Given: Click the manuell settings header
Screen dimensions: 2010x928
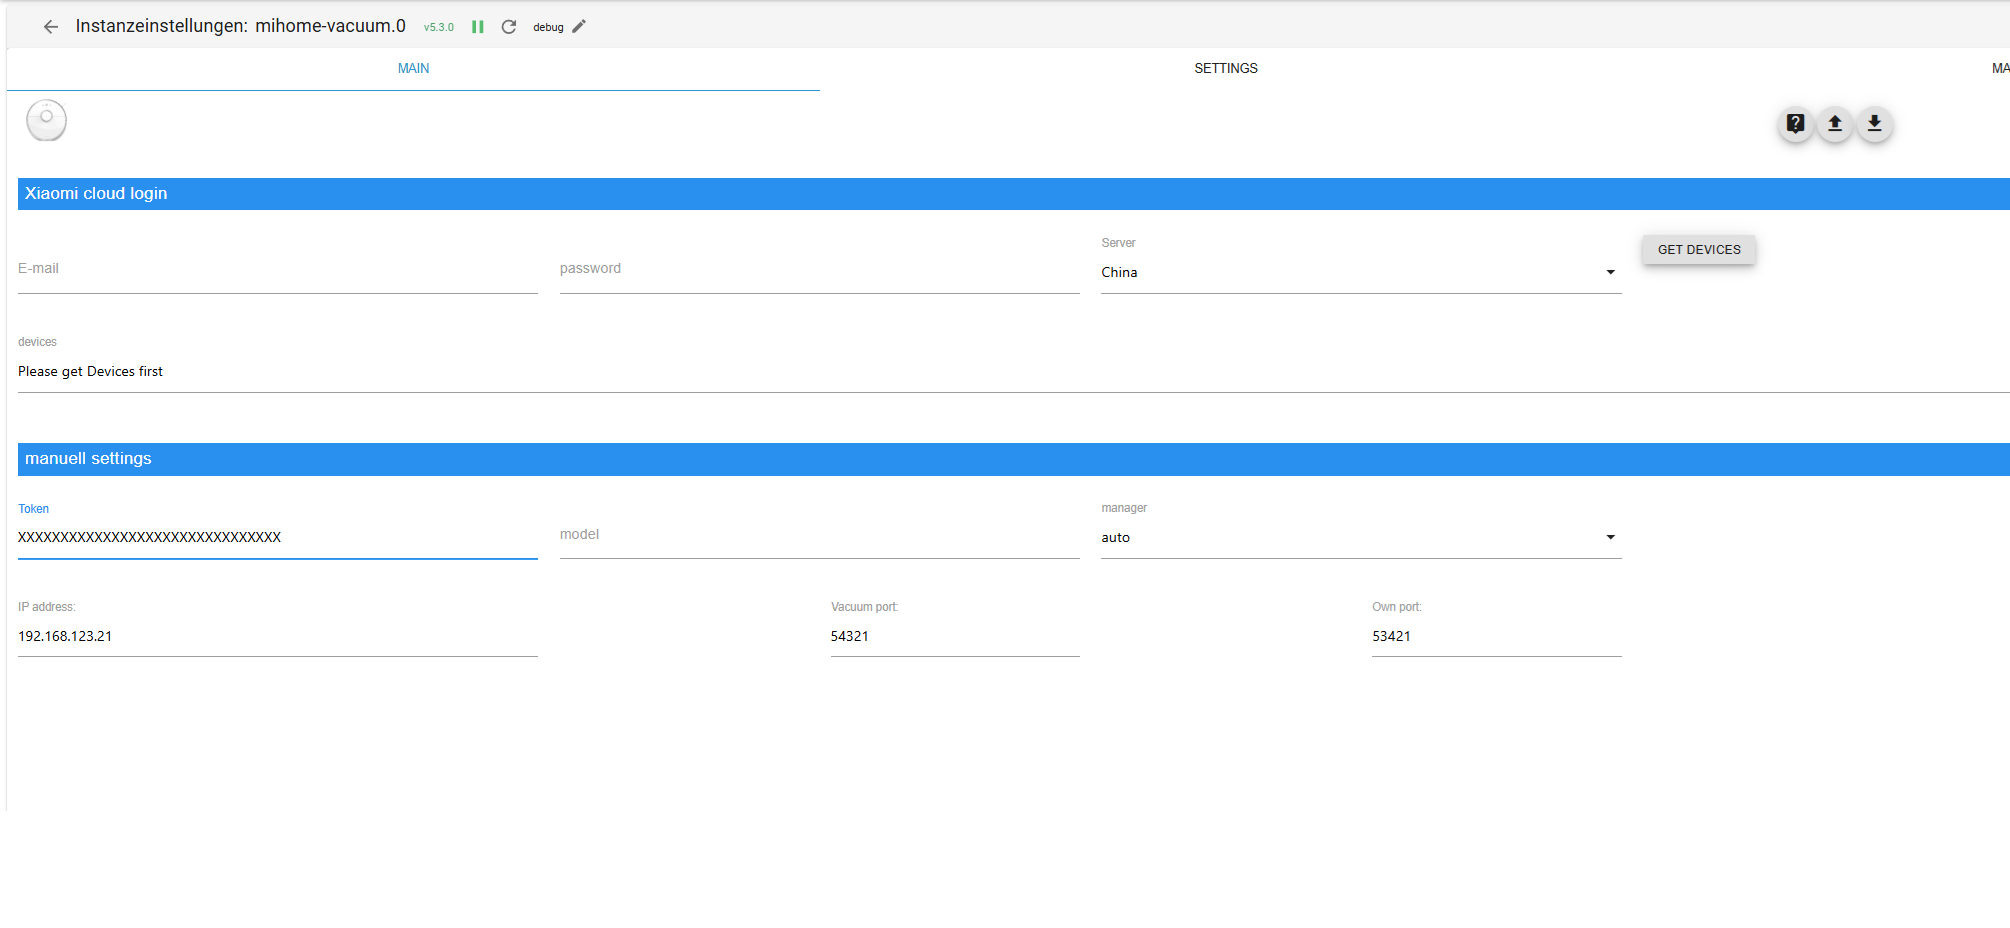Looking at the screenshot, I should click(x=1014, y=459).
